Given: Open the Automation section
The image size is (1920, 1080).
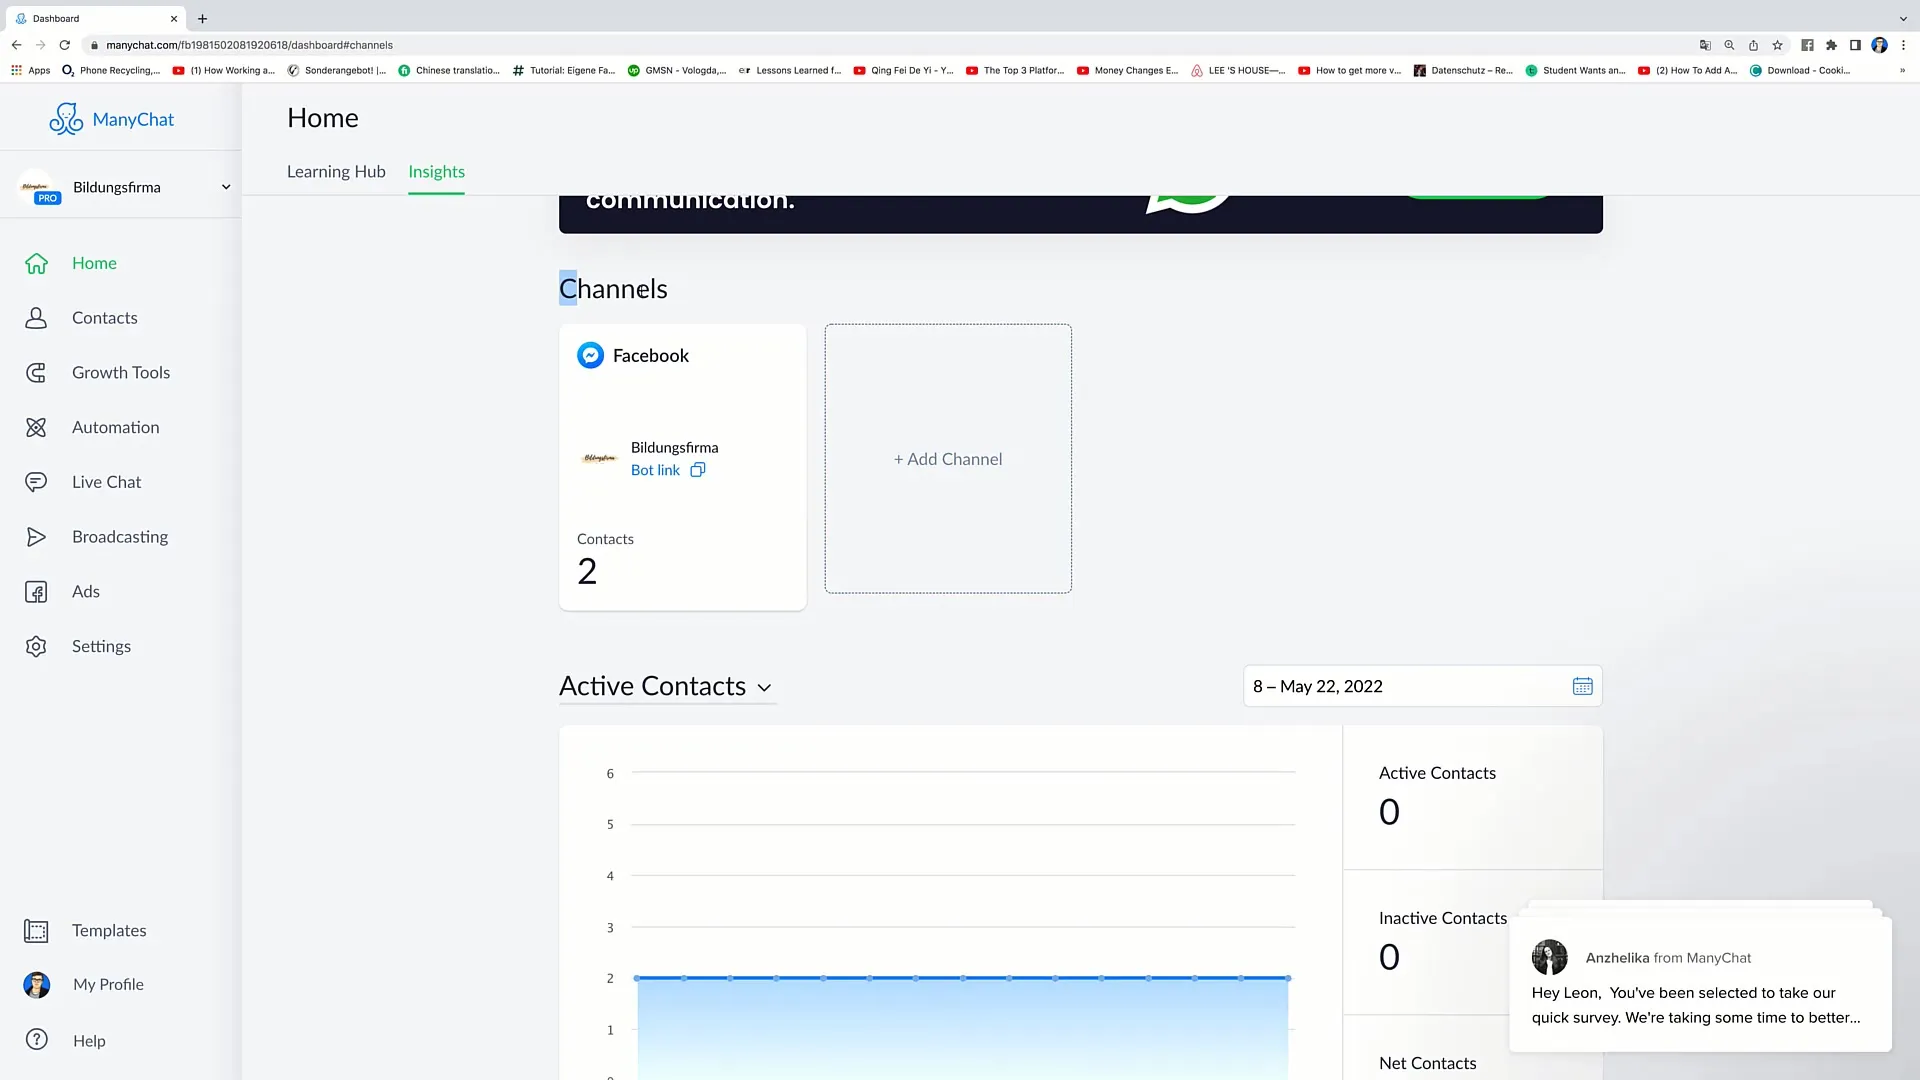Looking at the screenshot, I should [x=116, y=427].
